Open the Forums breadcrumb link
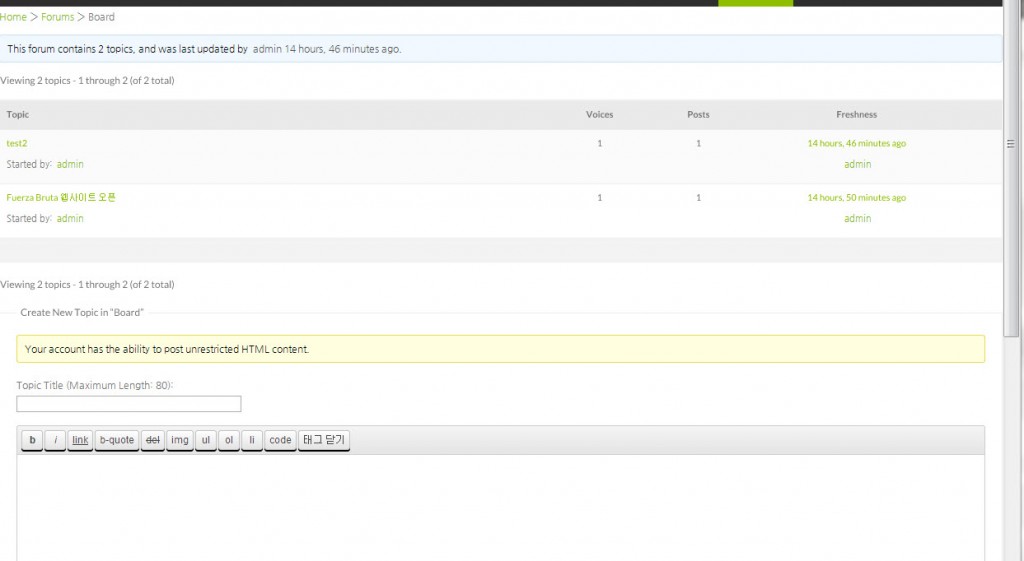 click(x=57, y=17)
